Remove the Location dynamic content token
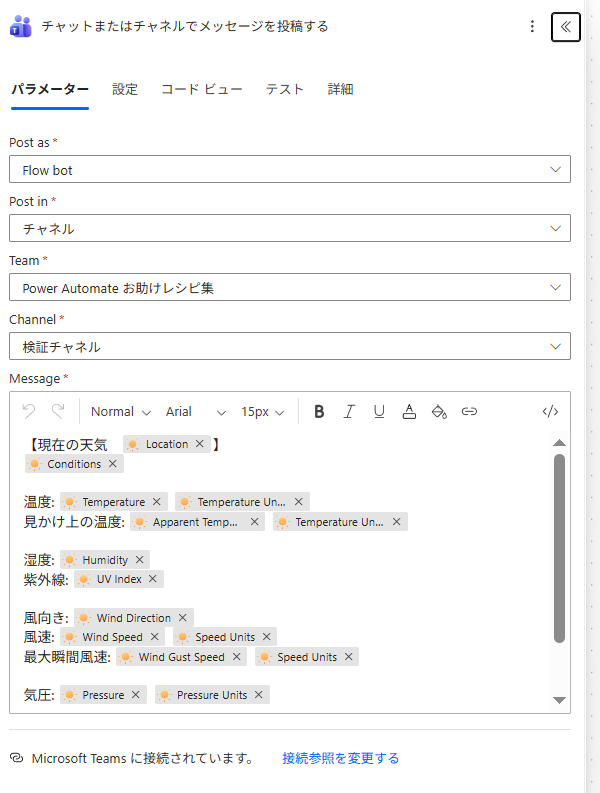The width and height of the screenshot is (600, 793). (x=200, y=444)
